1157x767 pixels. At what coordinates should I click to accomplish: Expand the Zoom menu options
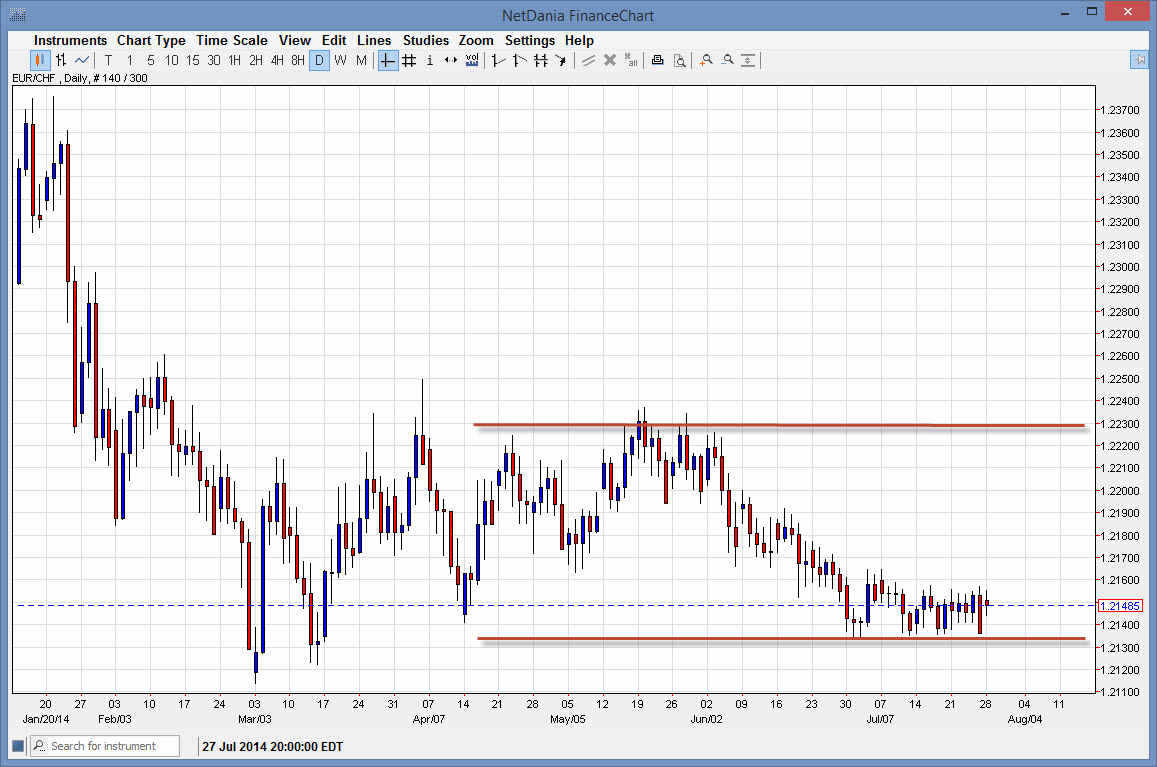point(476,40)
